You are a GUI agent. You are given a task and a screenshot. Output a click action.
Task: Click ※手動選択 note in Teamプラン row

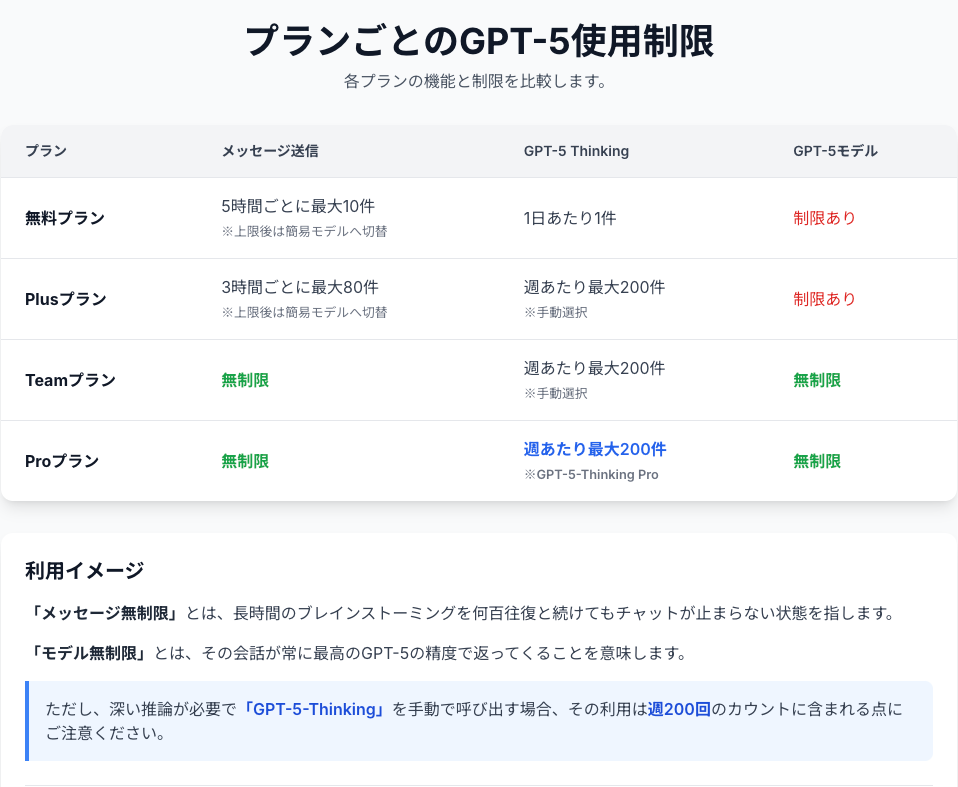pos(555,394)
